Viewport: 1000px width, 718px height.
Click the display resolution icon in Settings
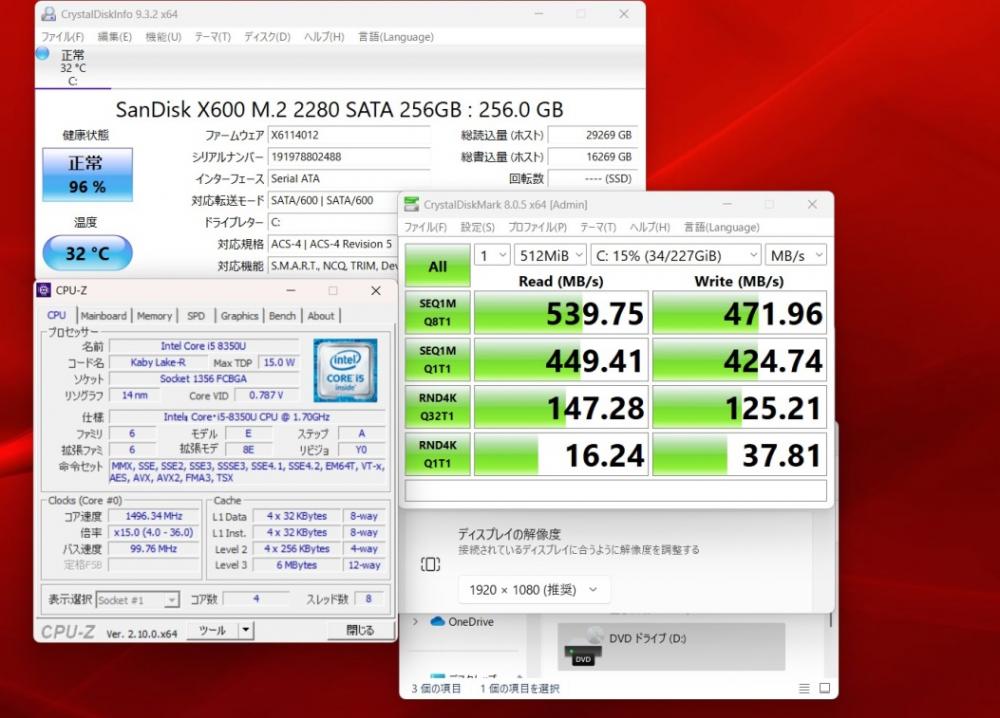[x=430, y=564]
